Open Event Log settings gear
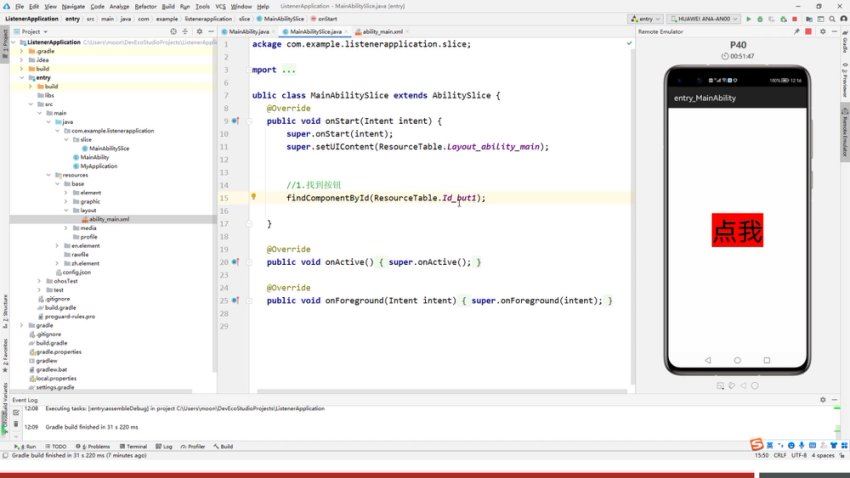850x478 pixels. pos(823,399)
